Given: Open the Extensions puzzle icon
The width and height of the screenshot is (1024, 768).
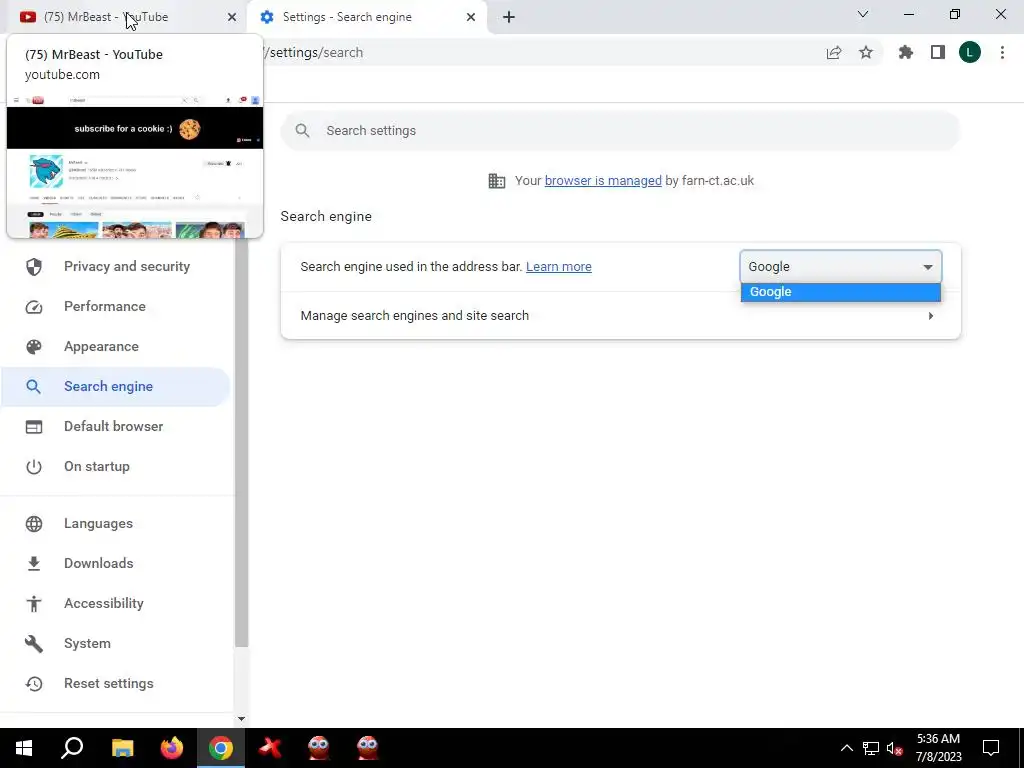Looking at the screenshot, I should tap(906, 52).
